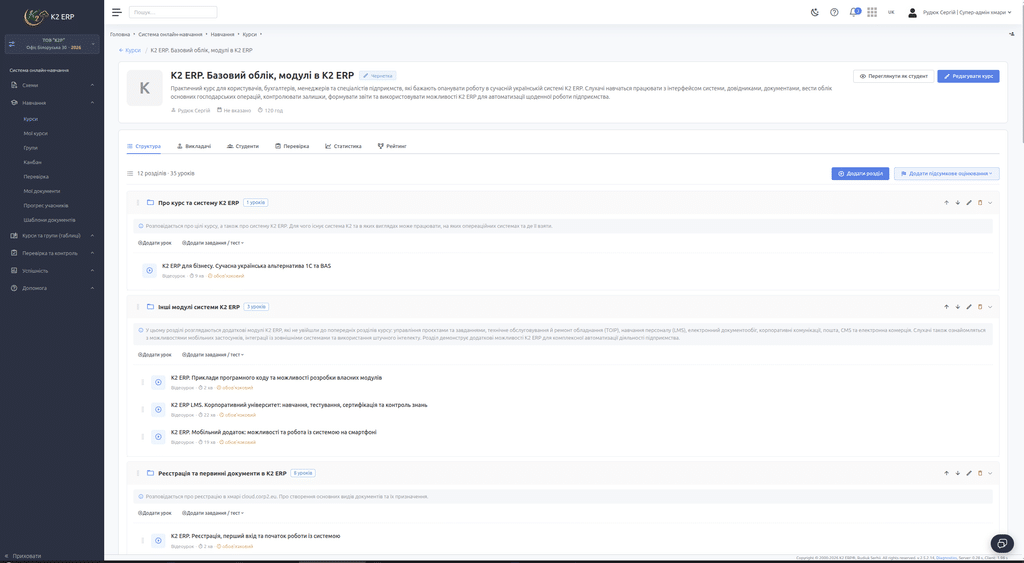Image resolution: width=1024 pixels, height=563 pixels.
Task: Toggle dark mode moon icon
Action: pyautogui.click(x=814, y=12)
